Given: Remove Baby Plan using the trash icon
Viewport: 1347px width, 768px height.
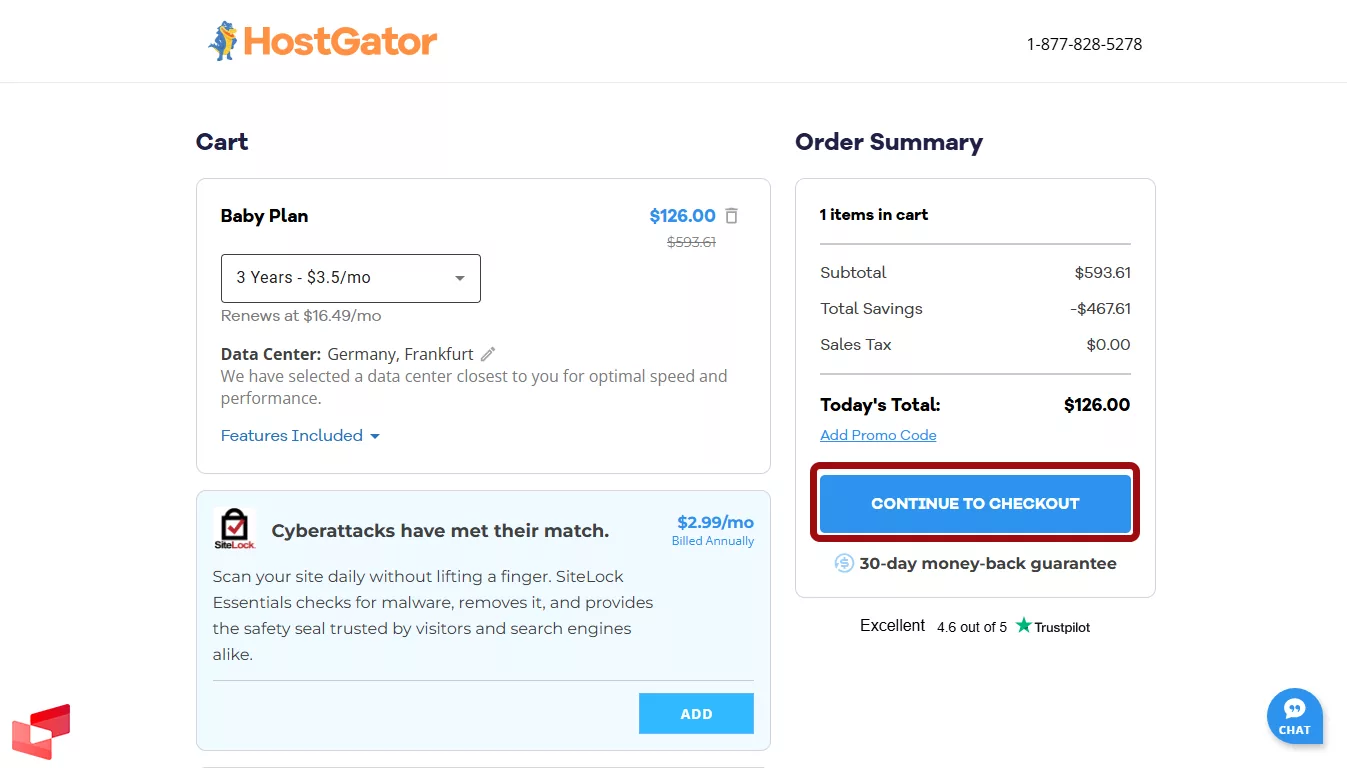Looking at the screenshot, I should [x=731, y=215].
